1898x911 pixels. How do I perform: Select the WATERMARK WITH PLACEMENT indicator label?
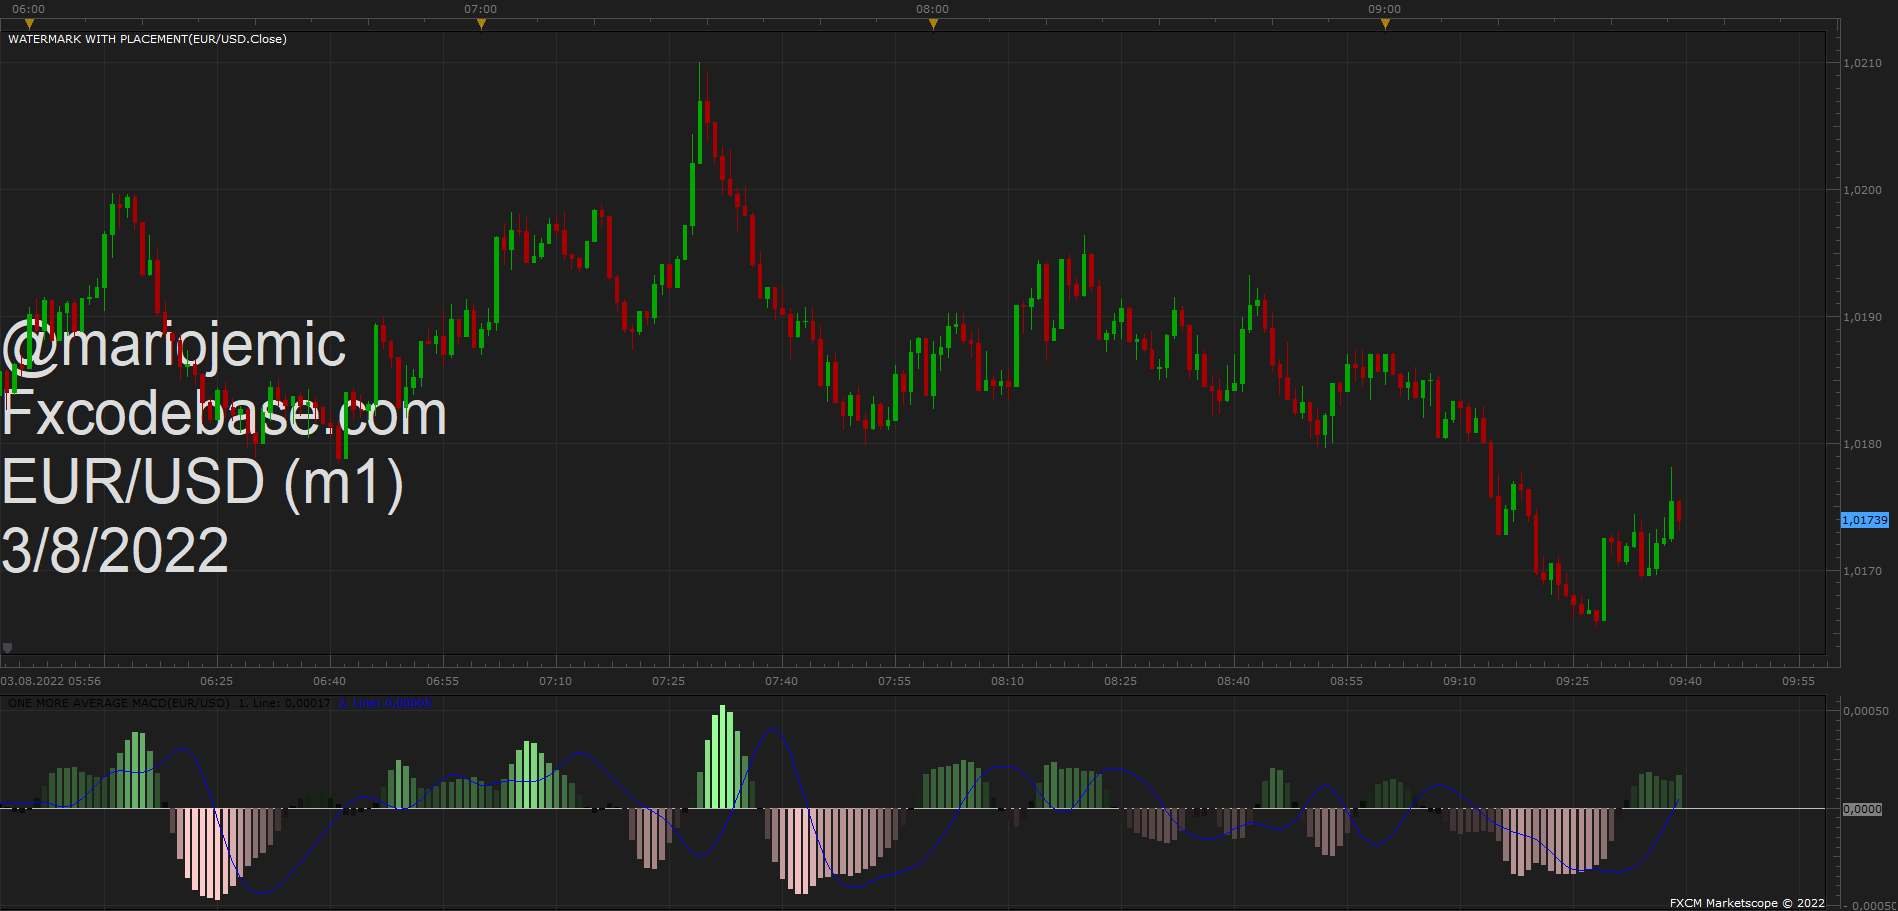point(147,39)
